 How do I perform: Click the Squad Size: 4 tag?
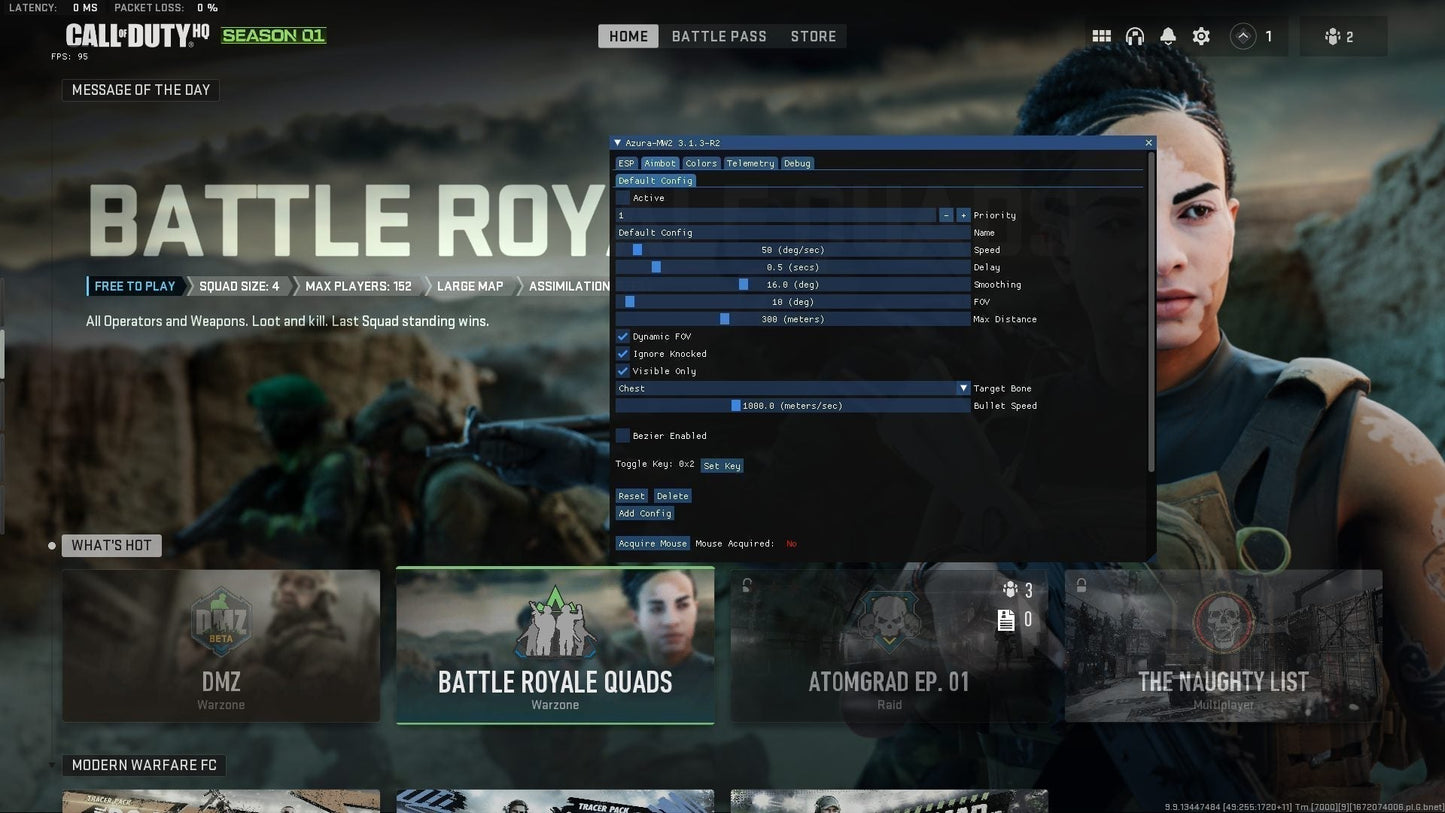(239, 286)
